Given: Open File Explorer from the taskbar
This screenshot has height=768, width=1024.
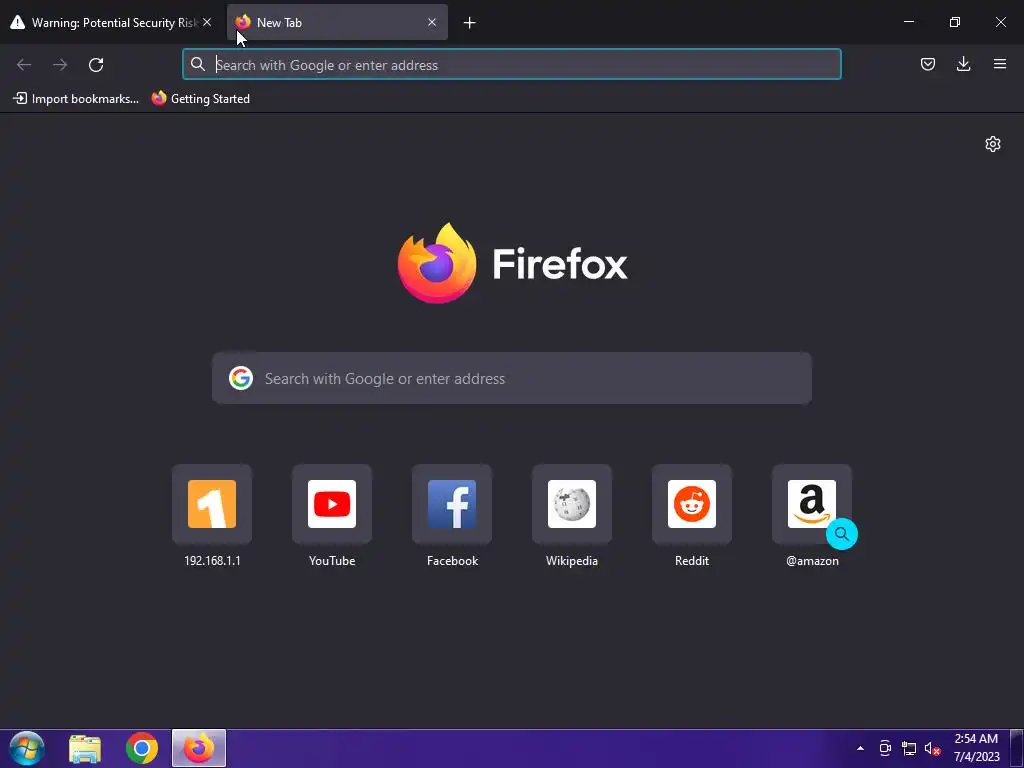Looking at the screenshot, I should tap(85, 749).
